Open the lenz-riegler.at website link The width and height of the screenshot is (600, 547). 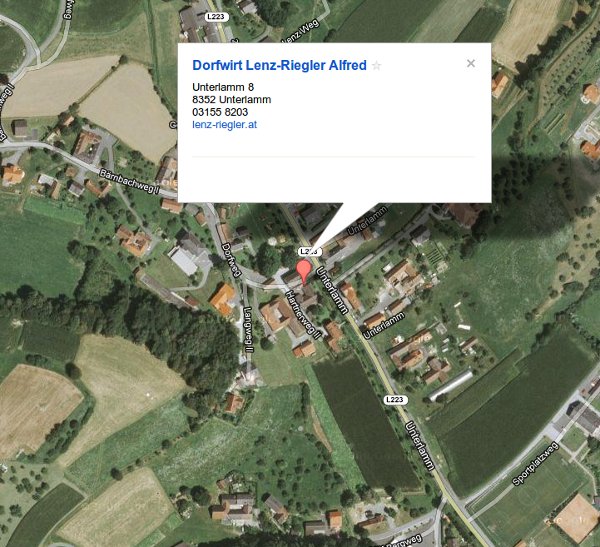point(225,125)
